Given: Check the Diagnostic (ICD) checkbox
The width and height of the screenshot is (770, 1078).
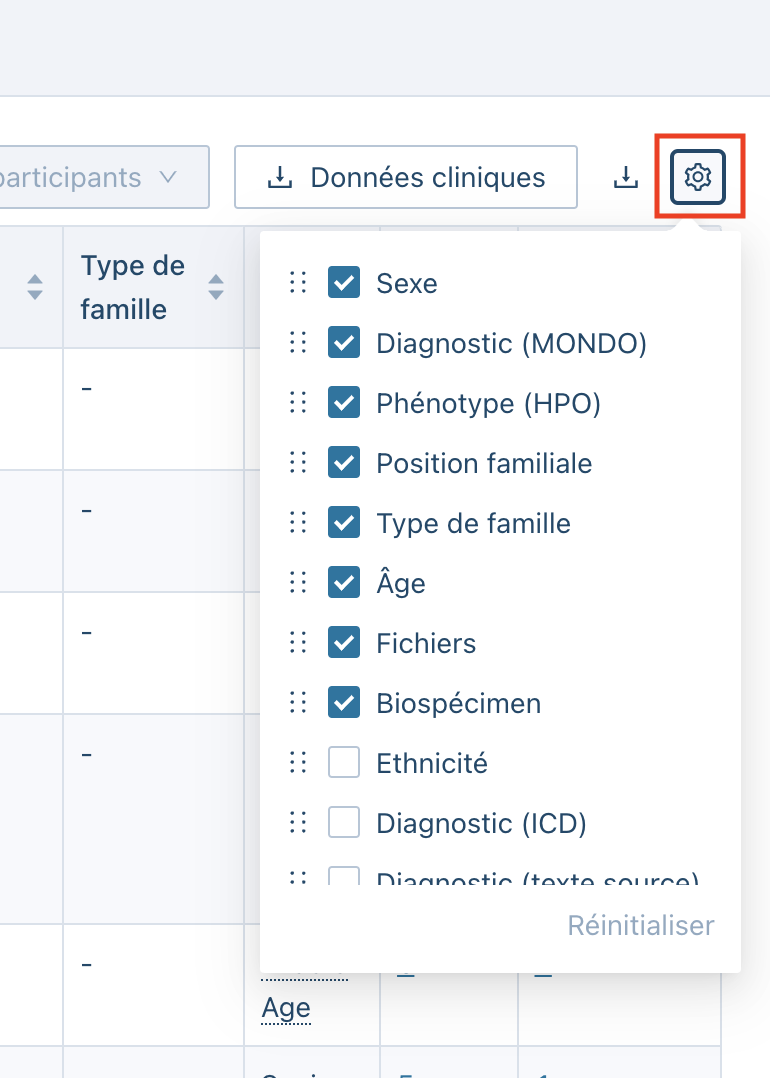Looking at the screenshot, I should click(344, 823).
